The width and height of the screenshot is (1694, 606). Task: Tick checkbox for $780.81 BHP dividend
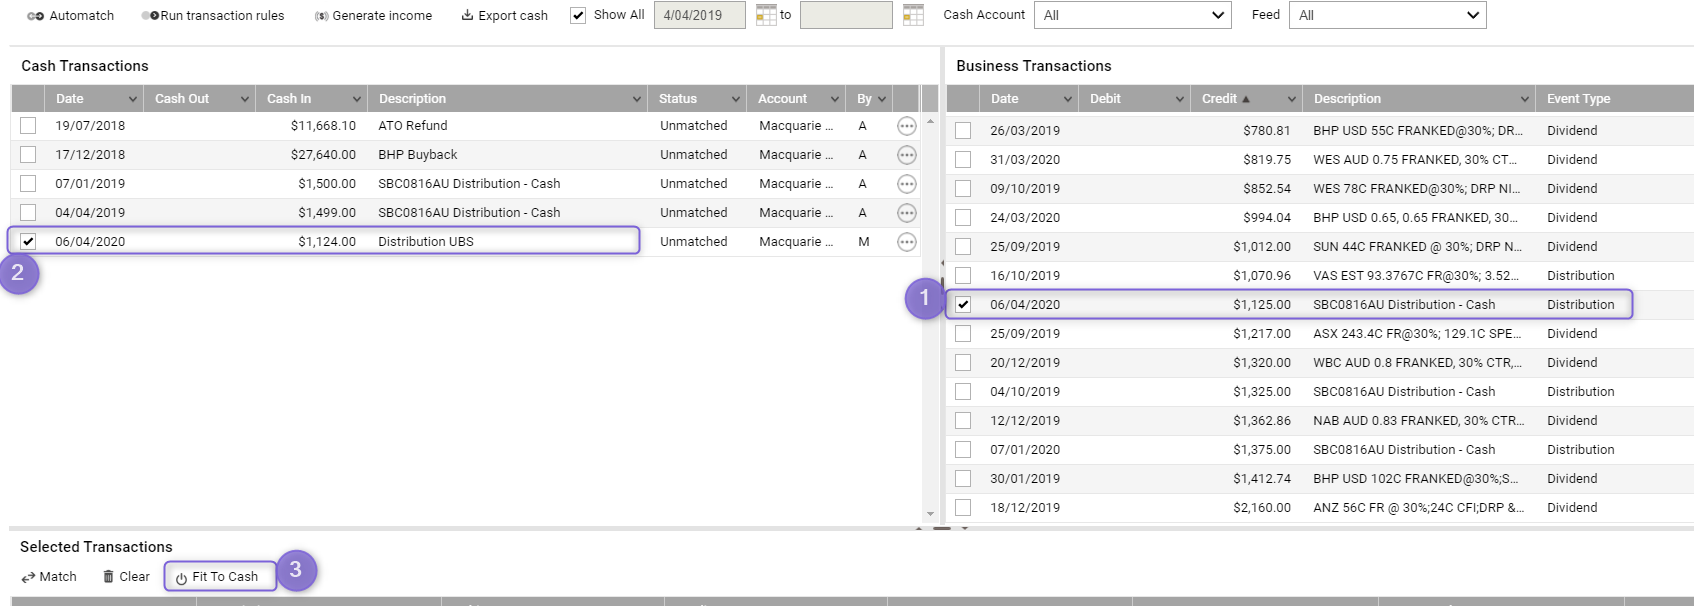coord(963,131)
